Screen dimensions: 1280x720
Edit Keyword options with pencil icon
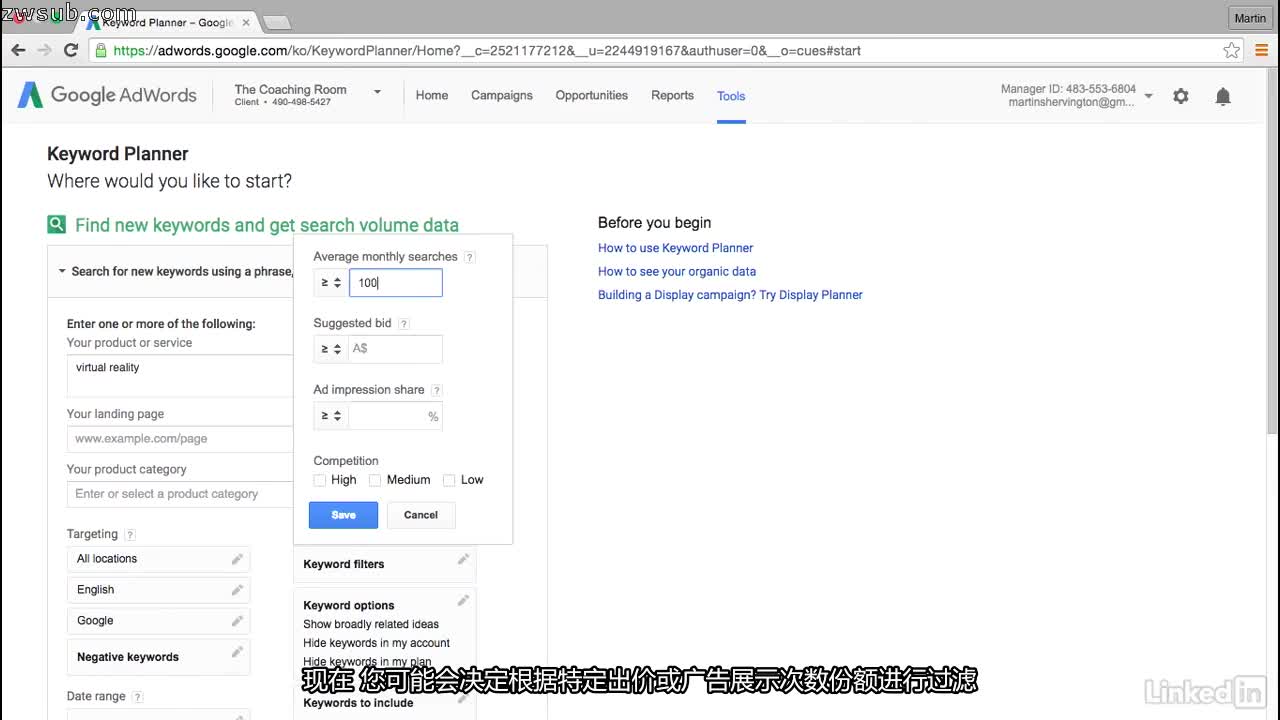point(463,600)
